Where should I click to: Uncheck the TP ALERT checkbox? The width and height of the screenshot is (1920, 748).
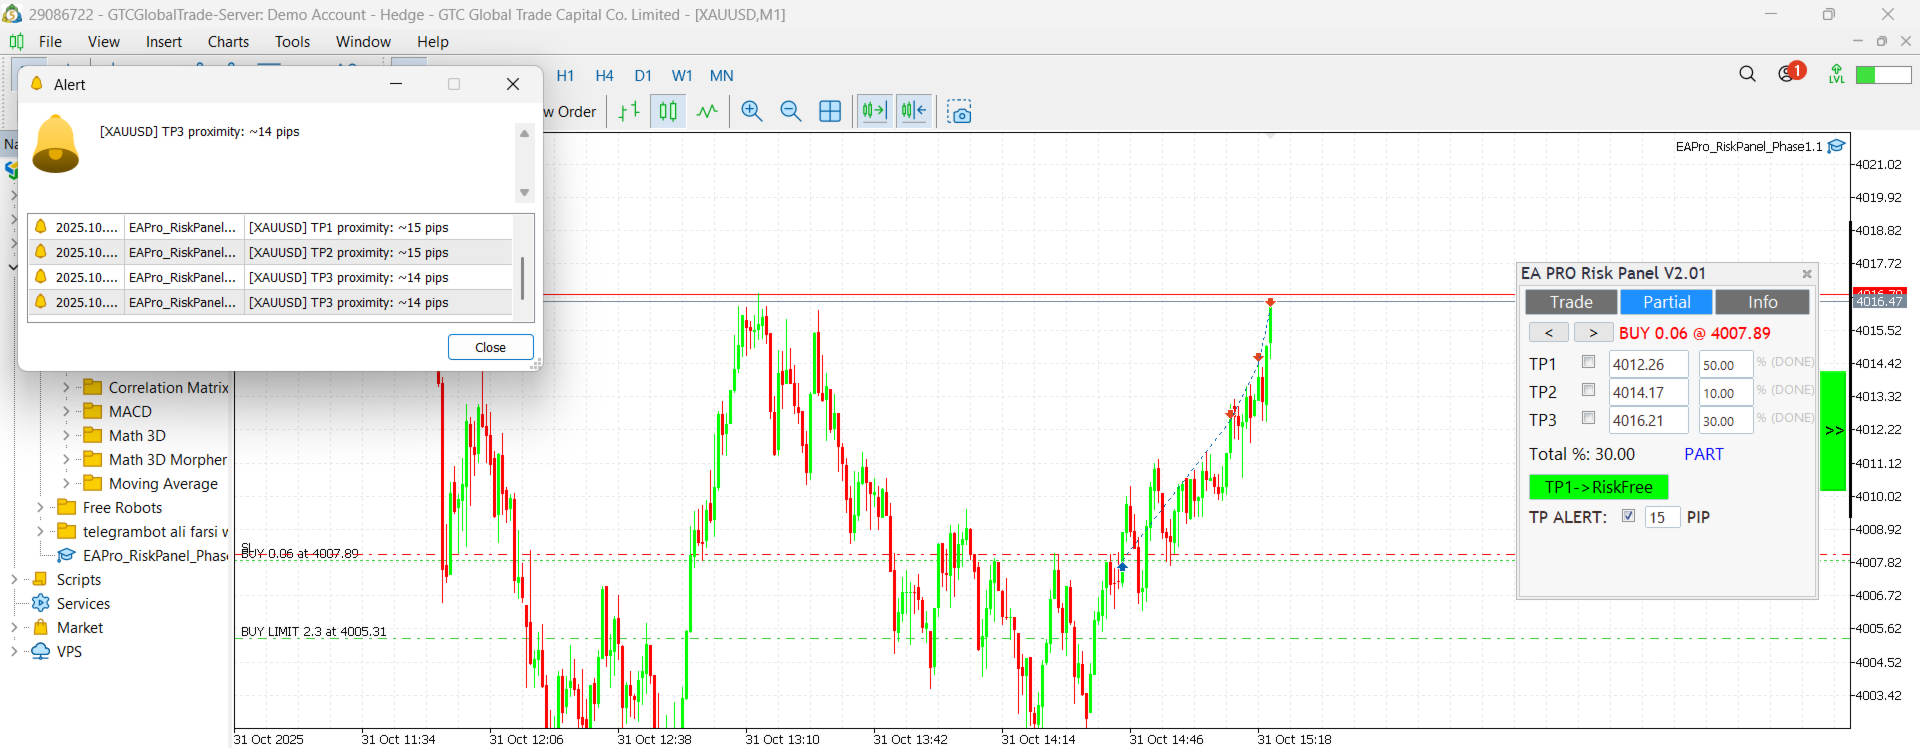(x=1628, y=516)
